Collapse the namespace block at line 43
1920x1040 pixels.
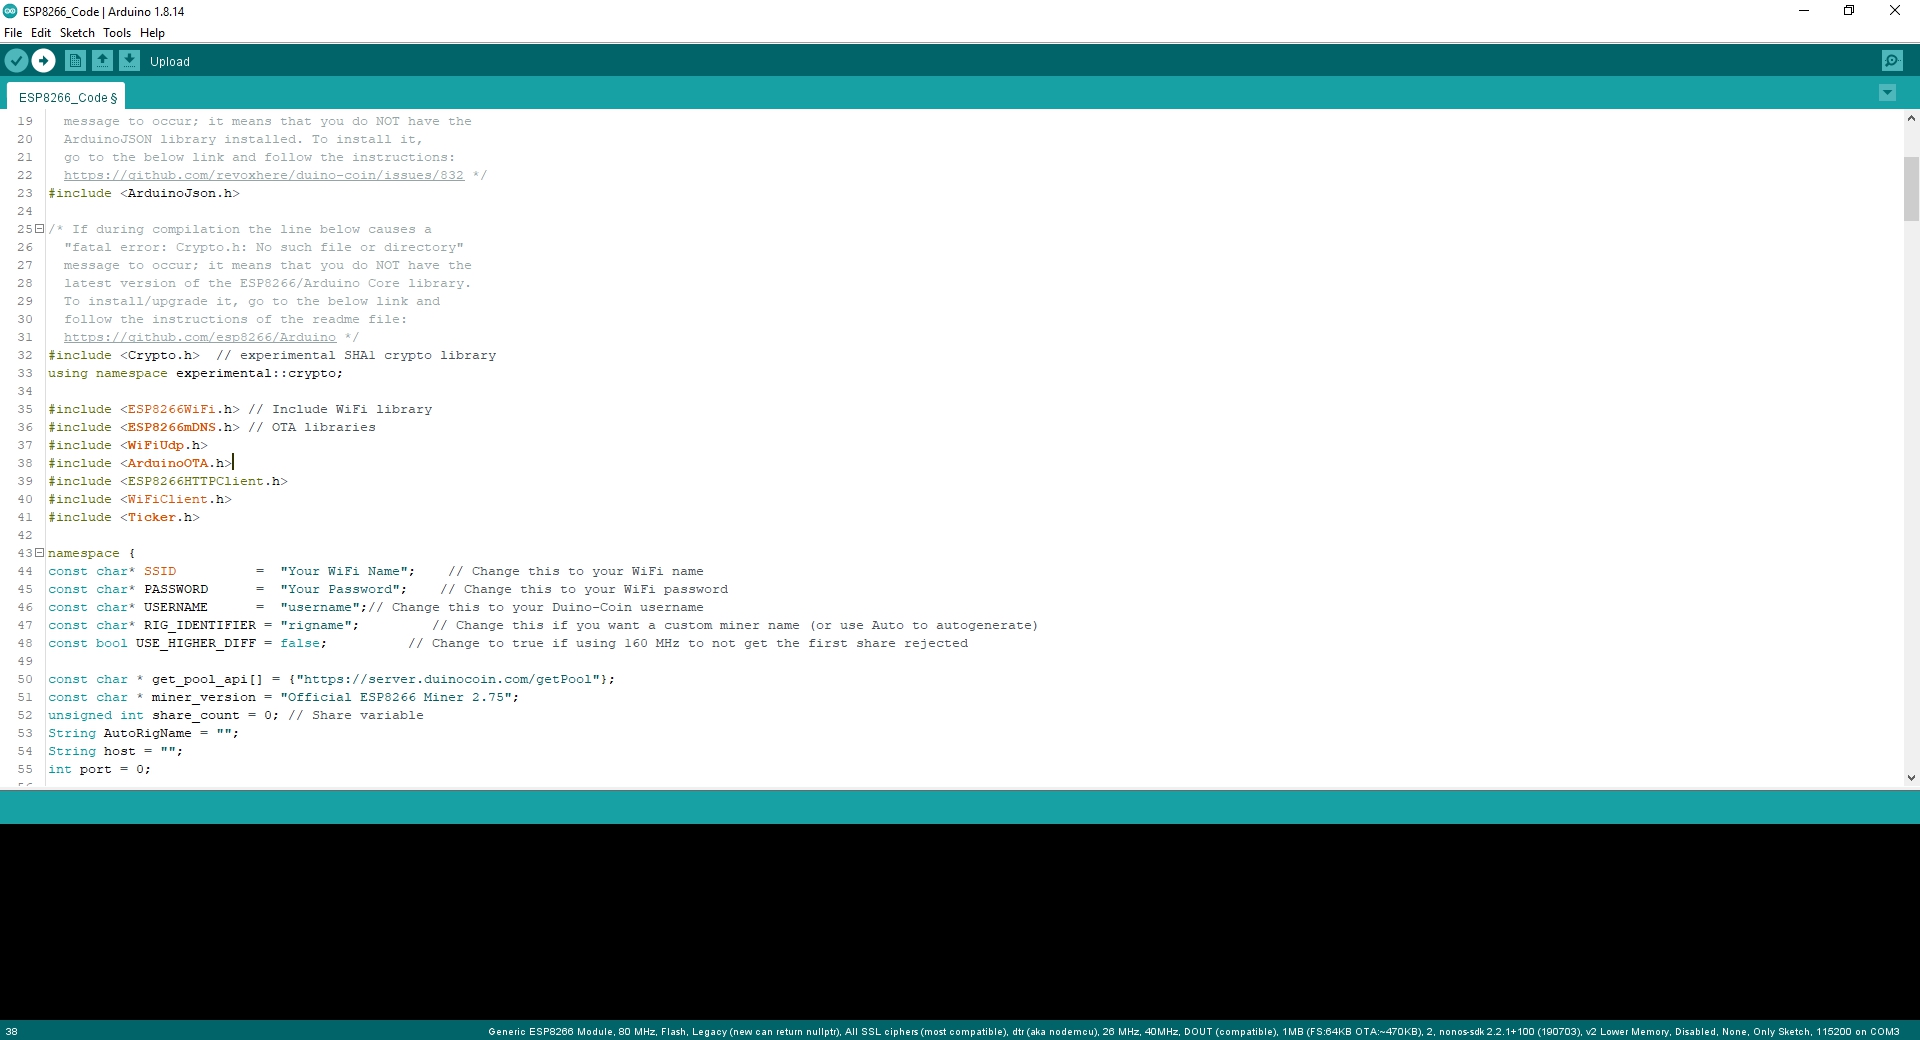39,551
